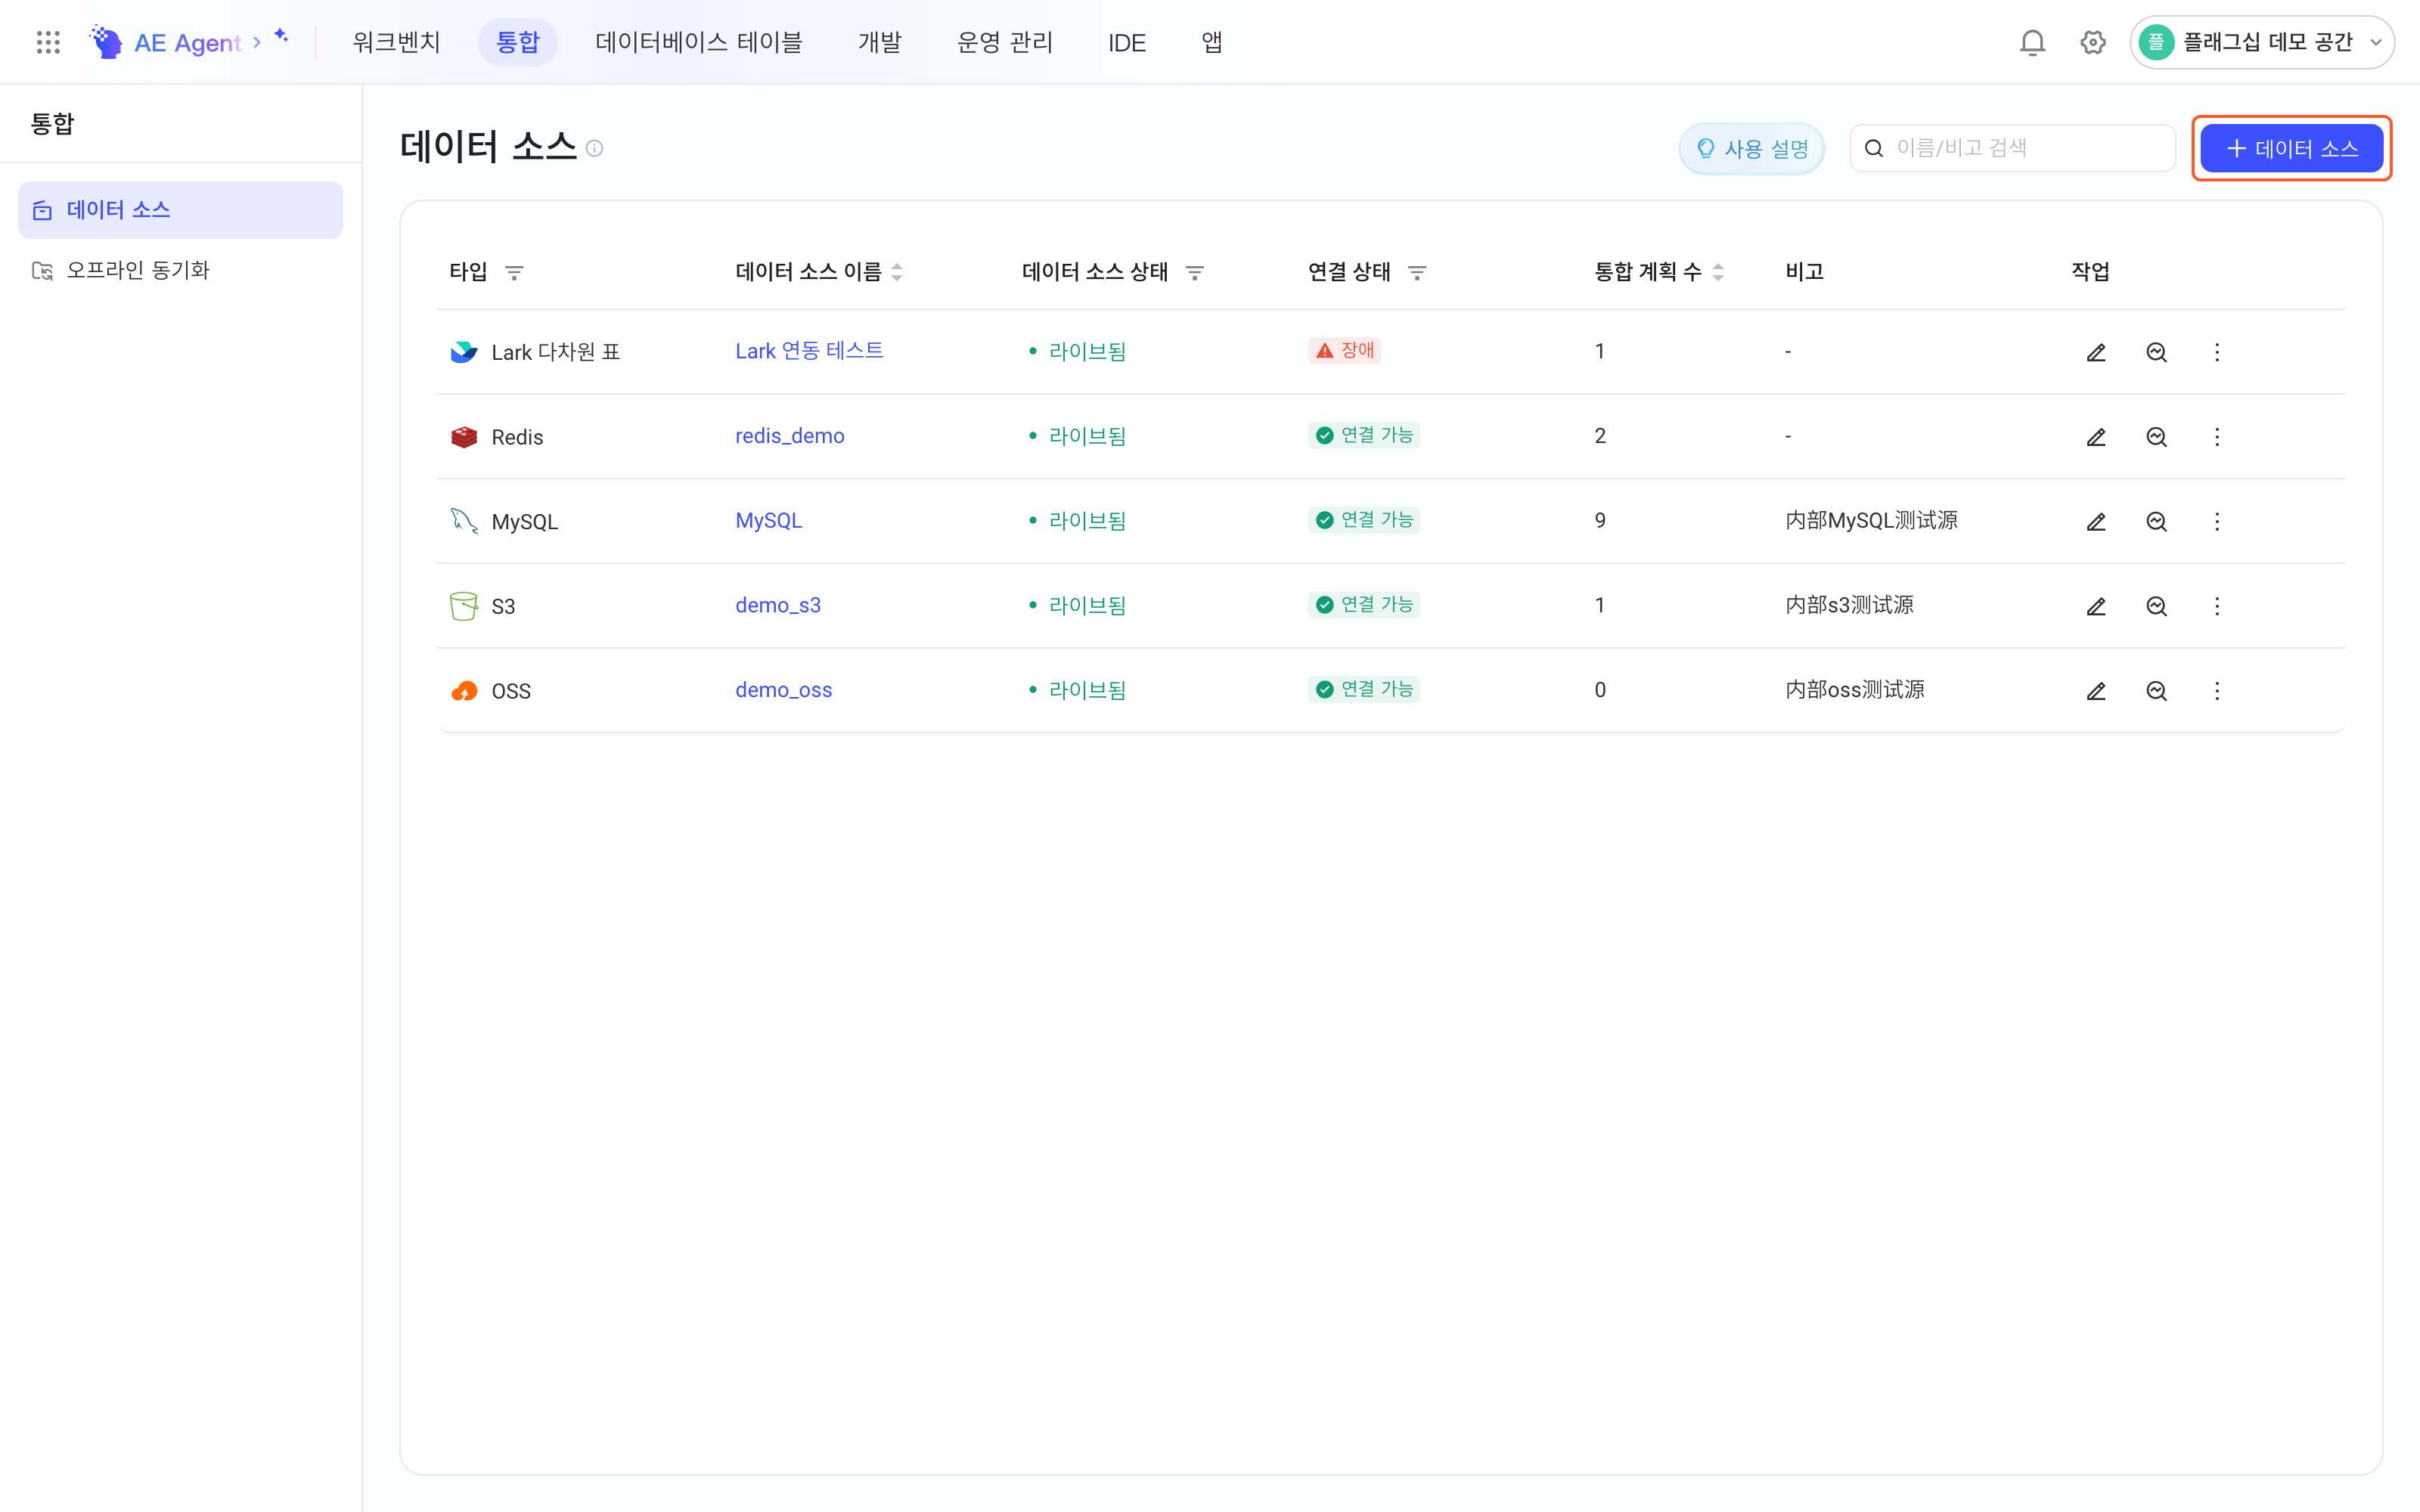The image size is (2420, 1512).
Task: Sort by 통합 계획 수 column
Action: click(1718, 272)
